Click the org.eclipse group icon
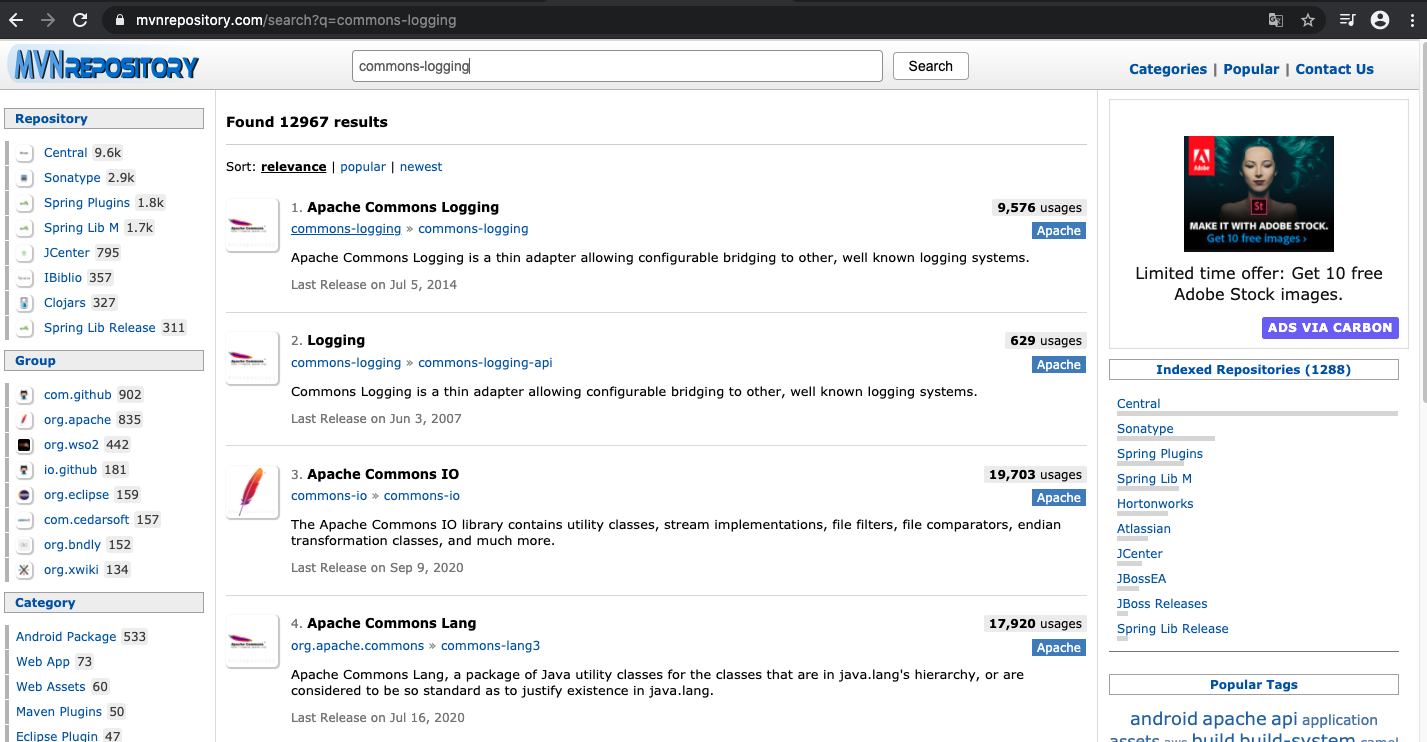This screenshot has width=1427, height=742. pos(25,495)
